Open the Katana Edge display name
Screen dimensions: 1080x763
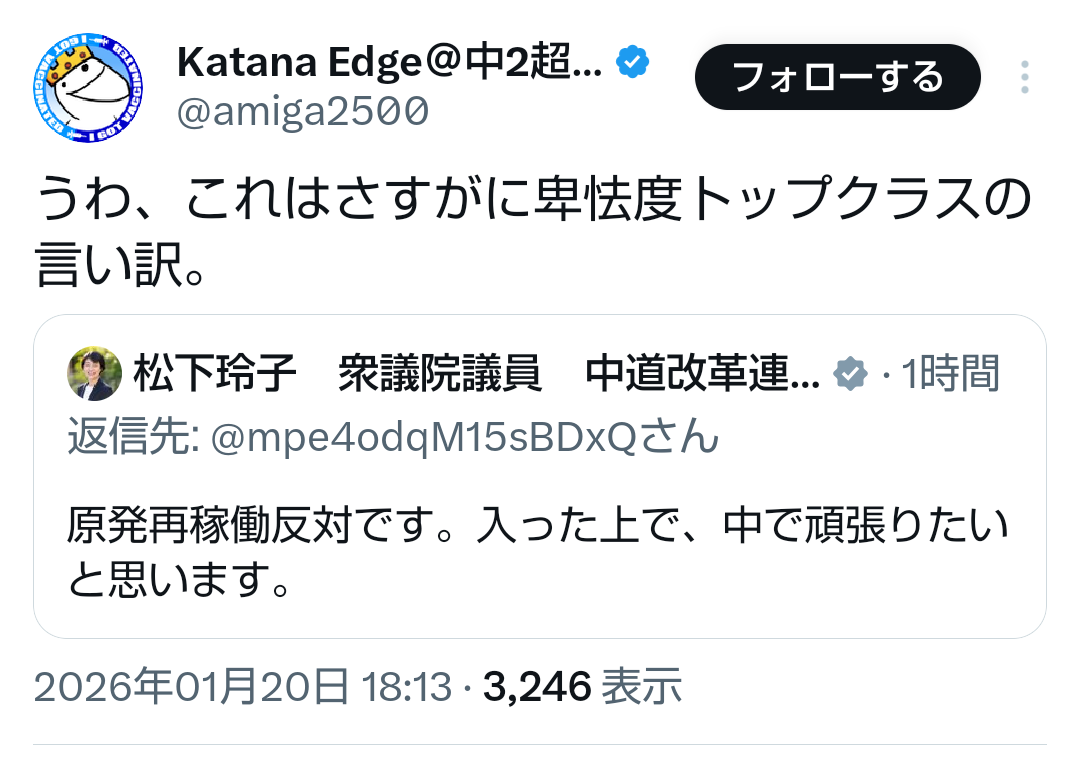(x=390, y=64)
